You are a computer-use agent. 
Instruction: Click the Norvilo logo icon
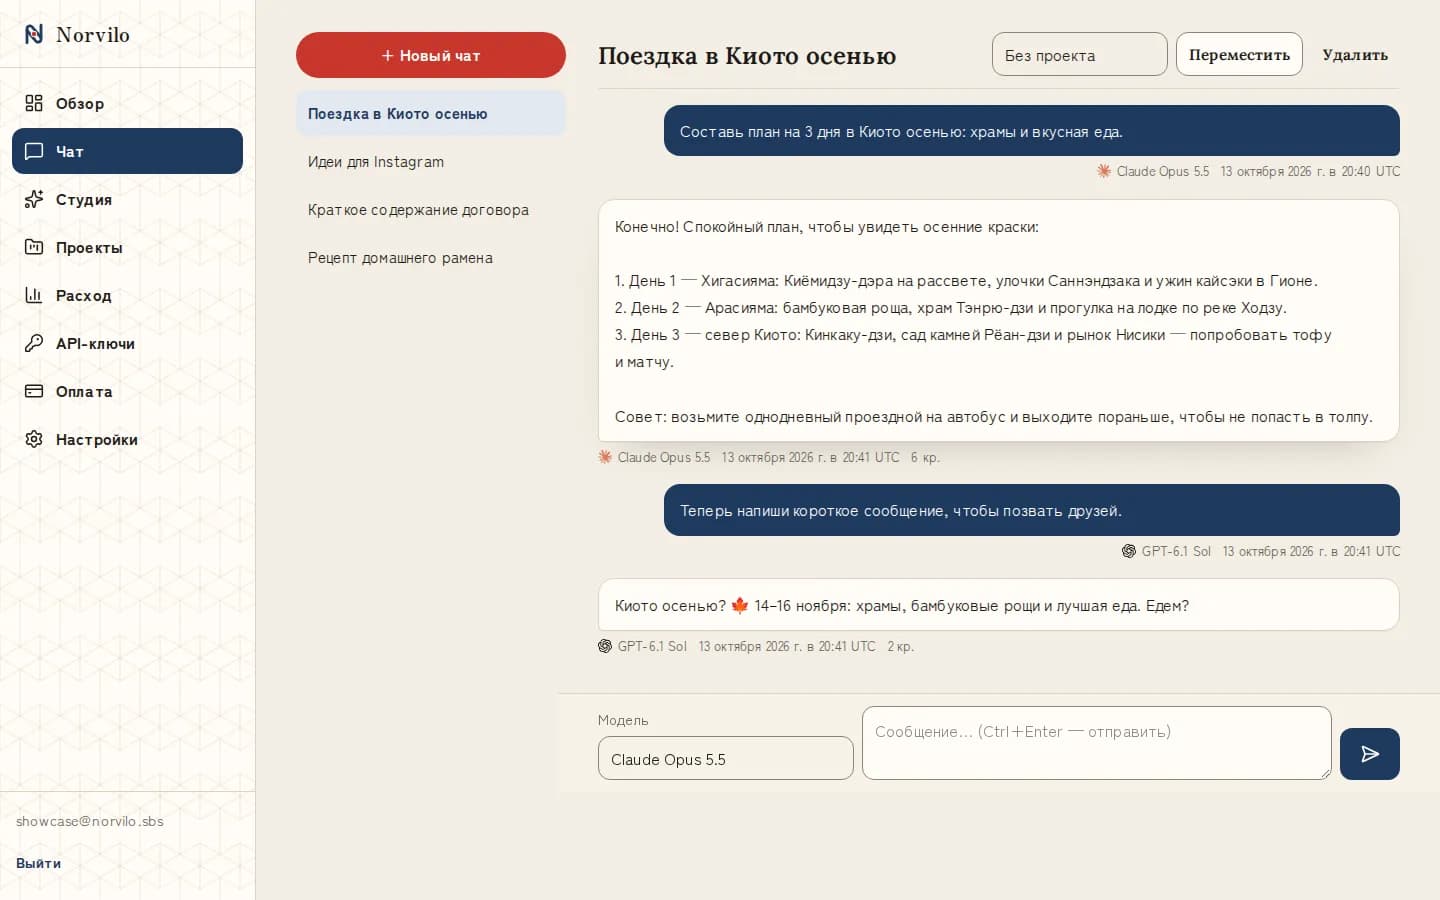tap(34, 34)
